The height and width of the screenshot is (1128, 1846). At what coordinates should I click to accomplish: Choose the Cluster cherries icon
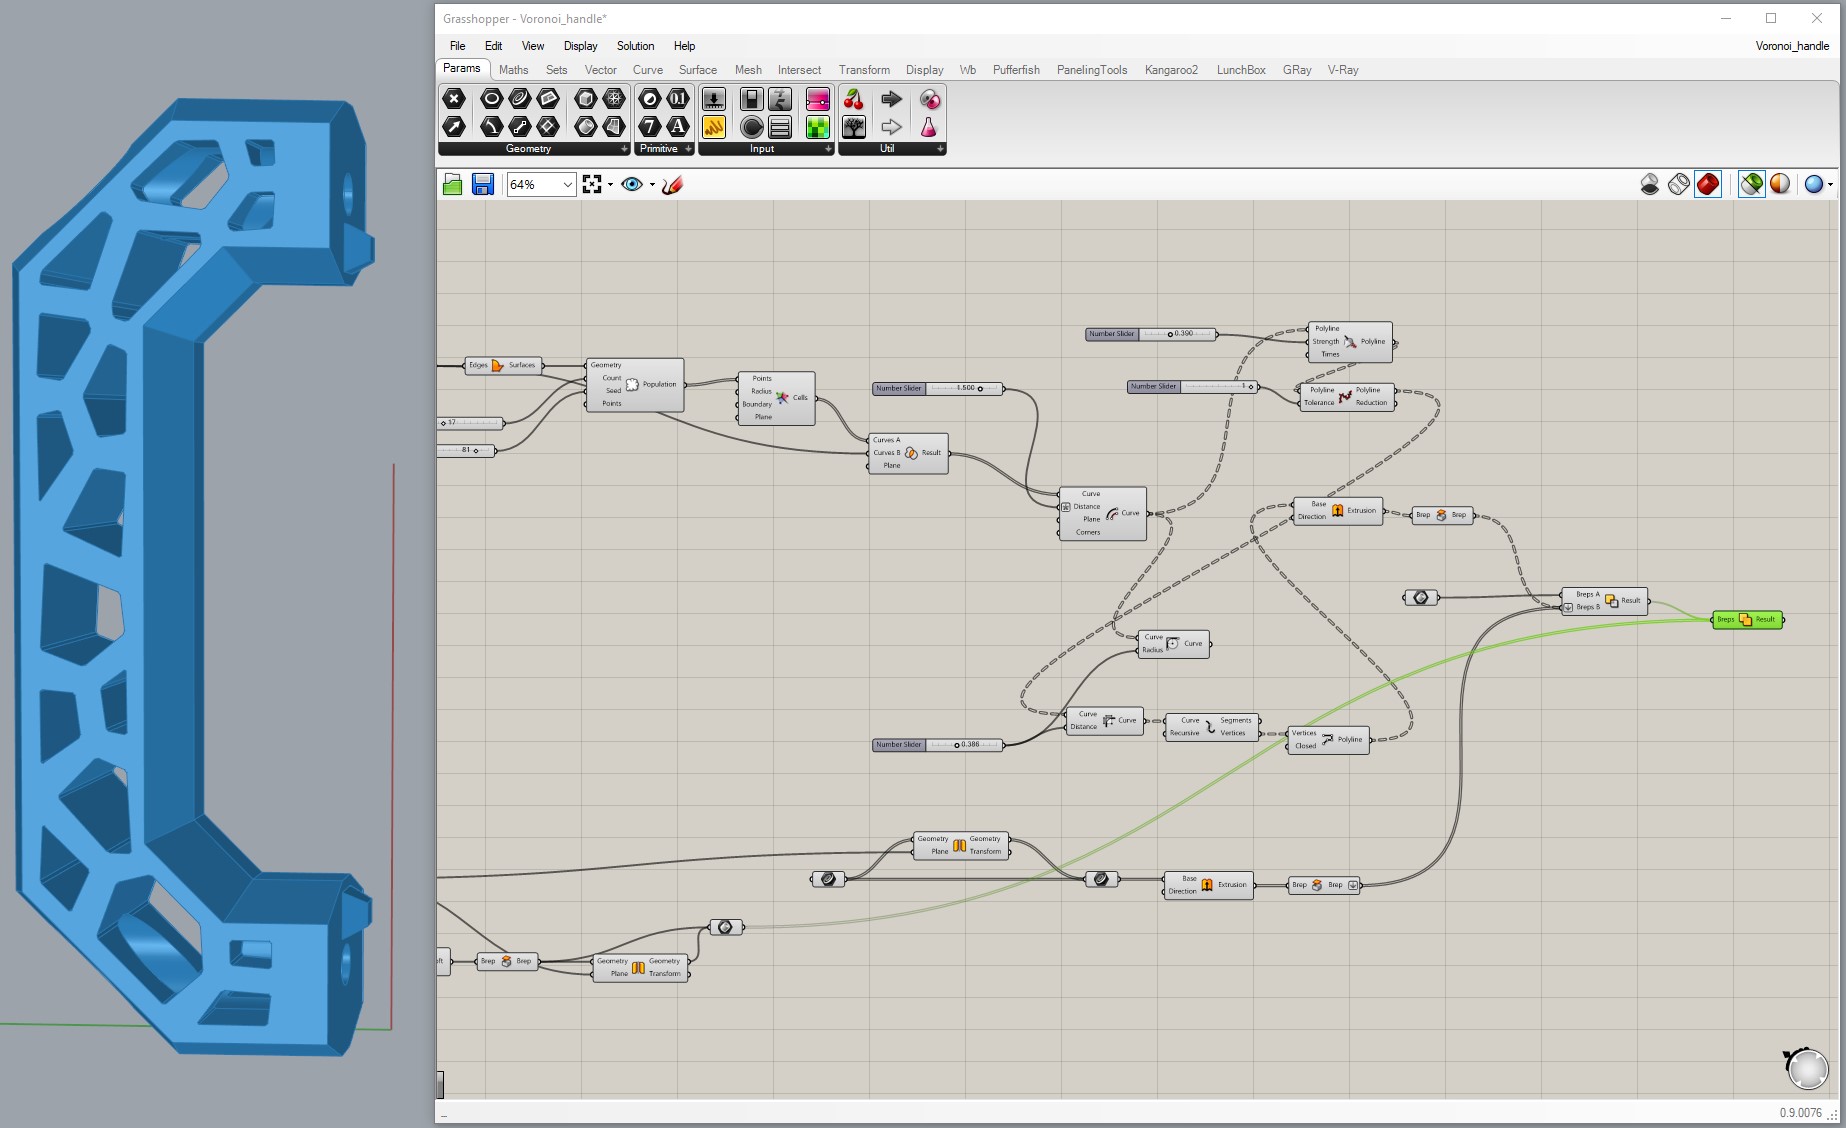tap(854, 99)
